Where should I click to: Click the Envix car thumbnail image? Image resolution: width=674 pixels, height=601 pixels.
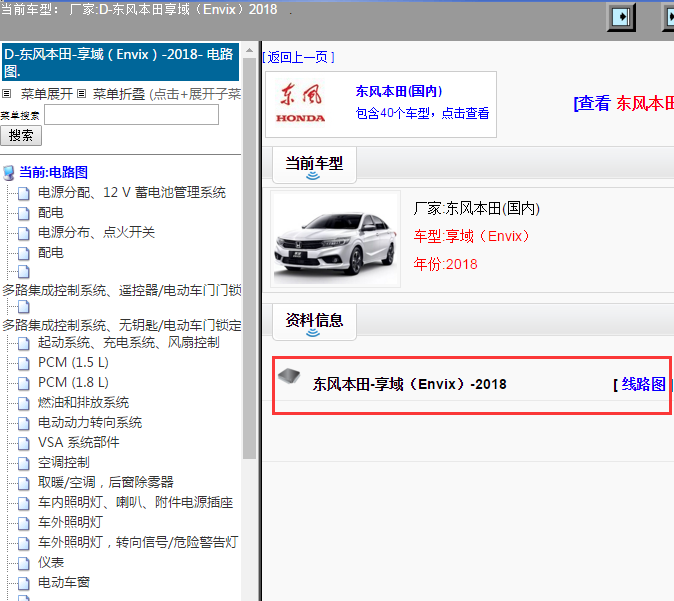pyautogui.click(x=335, y=239)
